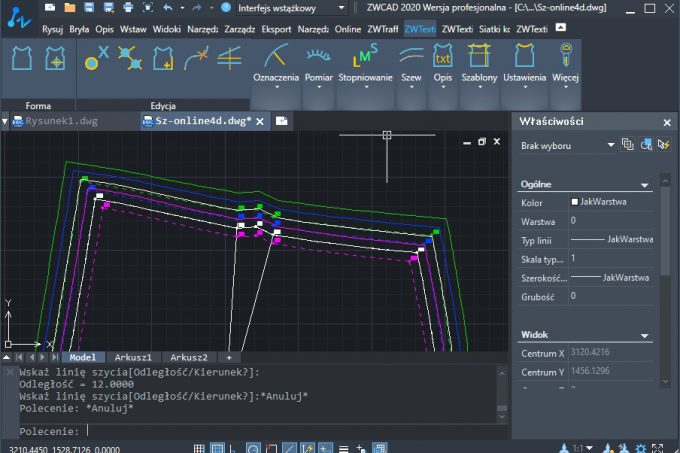The width and height of the screenshot is (680, 453).
Task: Click the Typ linii JakWarstwa value
Action: [611, 239]
